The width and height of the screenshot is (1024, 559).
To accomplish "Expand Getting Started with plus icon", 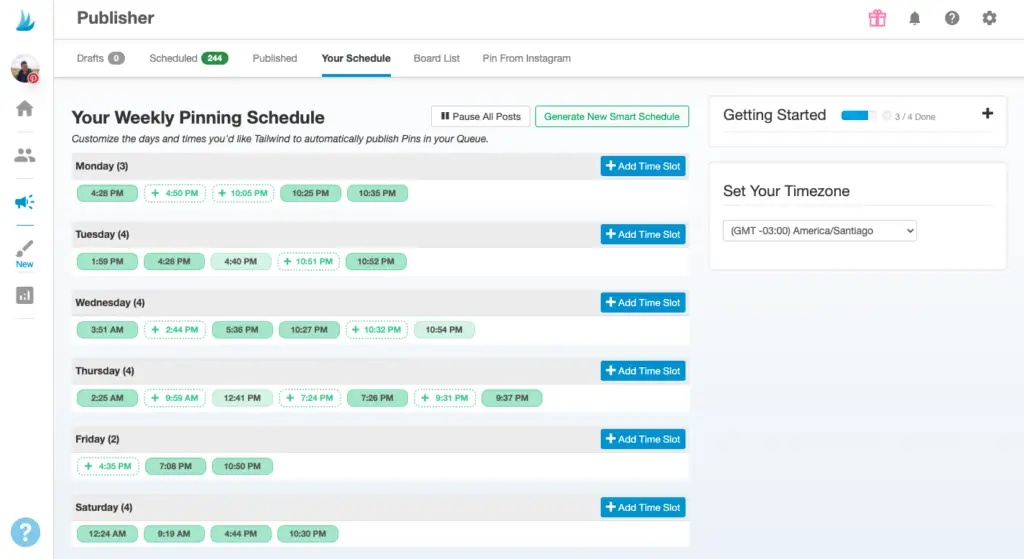I will tap(987, 114).
